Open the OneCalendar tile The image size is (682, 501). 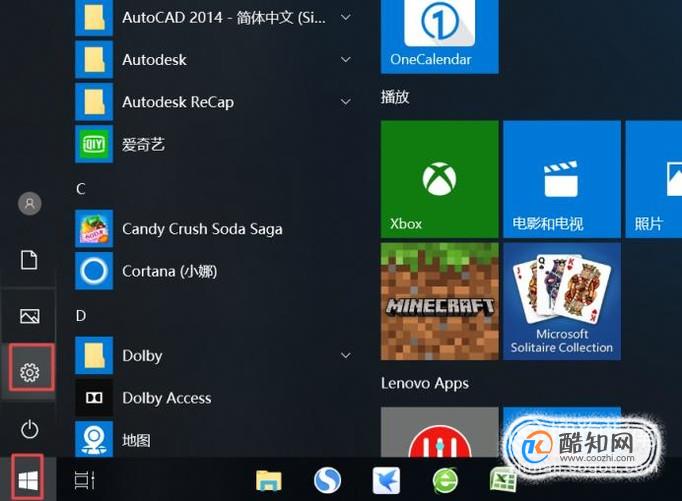440,37
